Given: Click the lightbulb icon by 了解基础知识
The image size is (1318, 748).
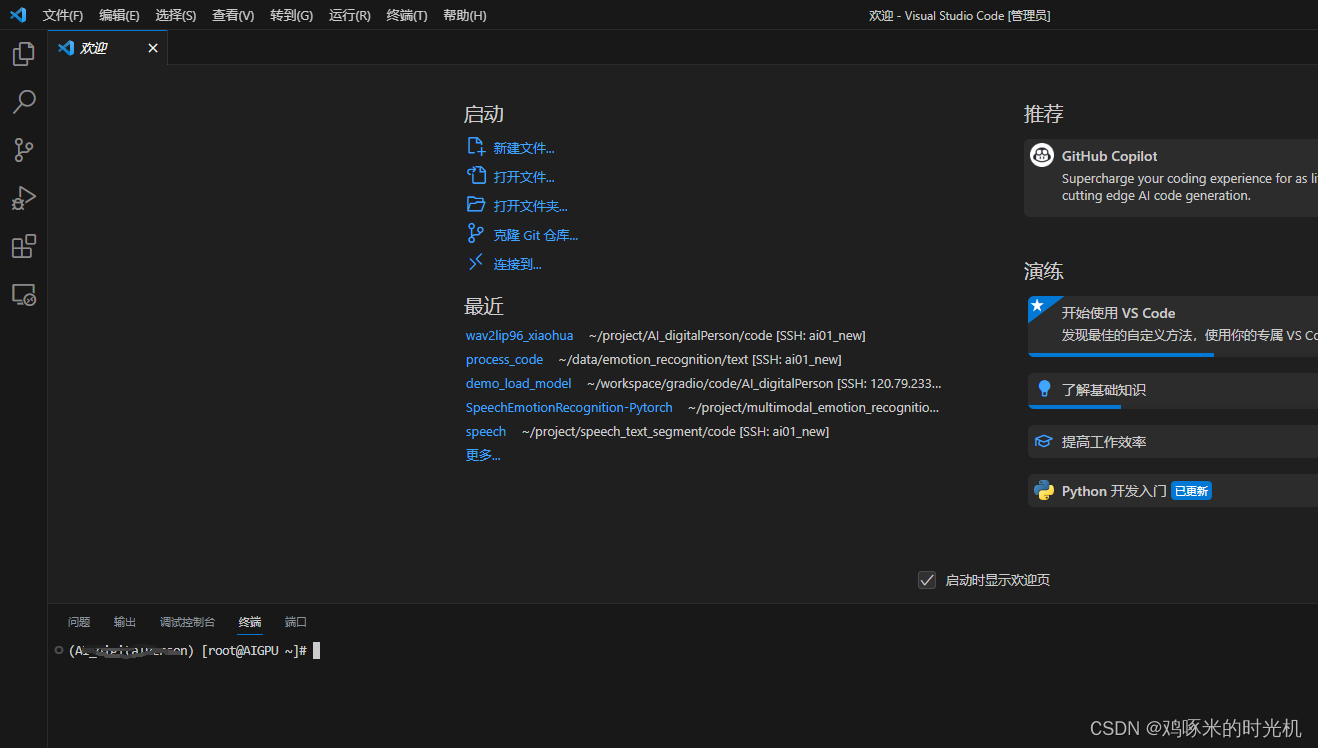Looking at the screenshot, I should click(1044, 389).
